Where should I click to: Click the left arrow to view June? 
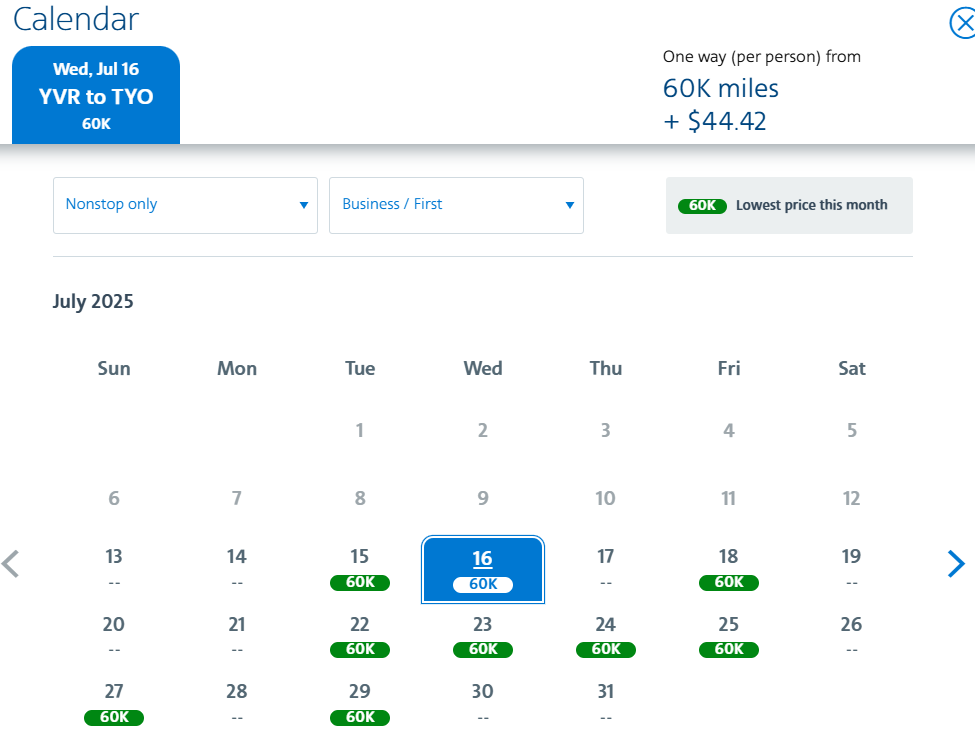11,564
